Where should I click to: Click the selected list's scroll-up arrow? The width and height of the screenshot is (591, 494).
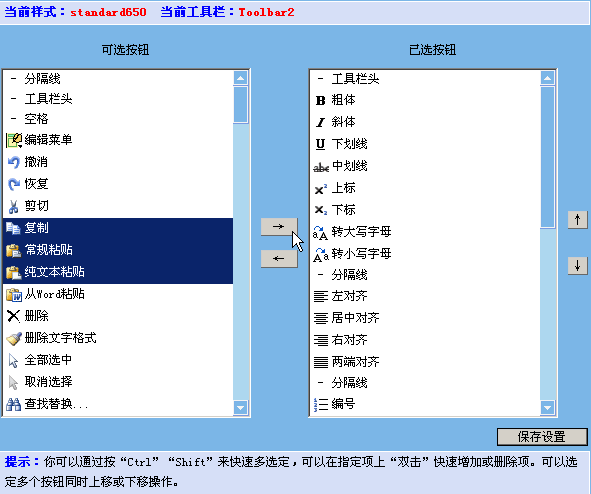coord(547,78)
